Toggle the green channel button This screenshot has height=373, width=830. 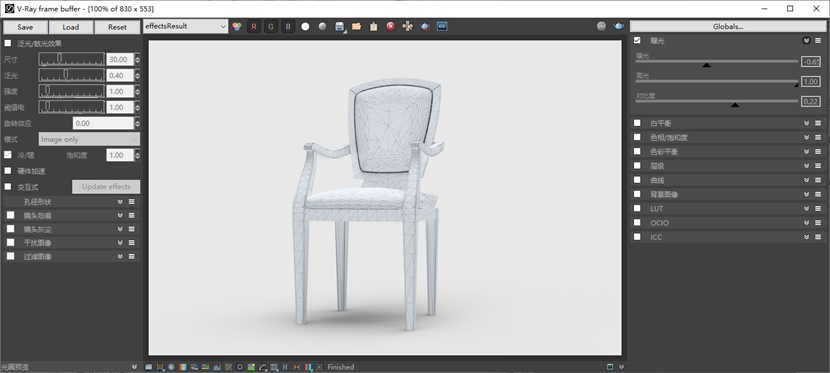[271, 26]
